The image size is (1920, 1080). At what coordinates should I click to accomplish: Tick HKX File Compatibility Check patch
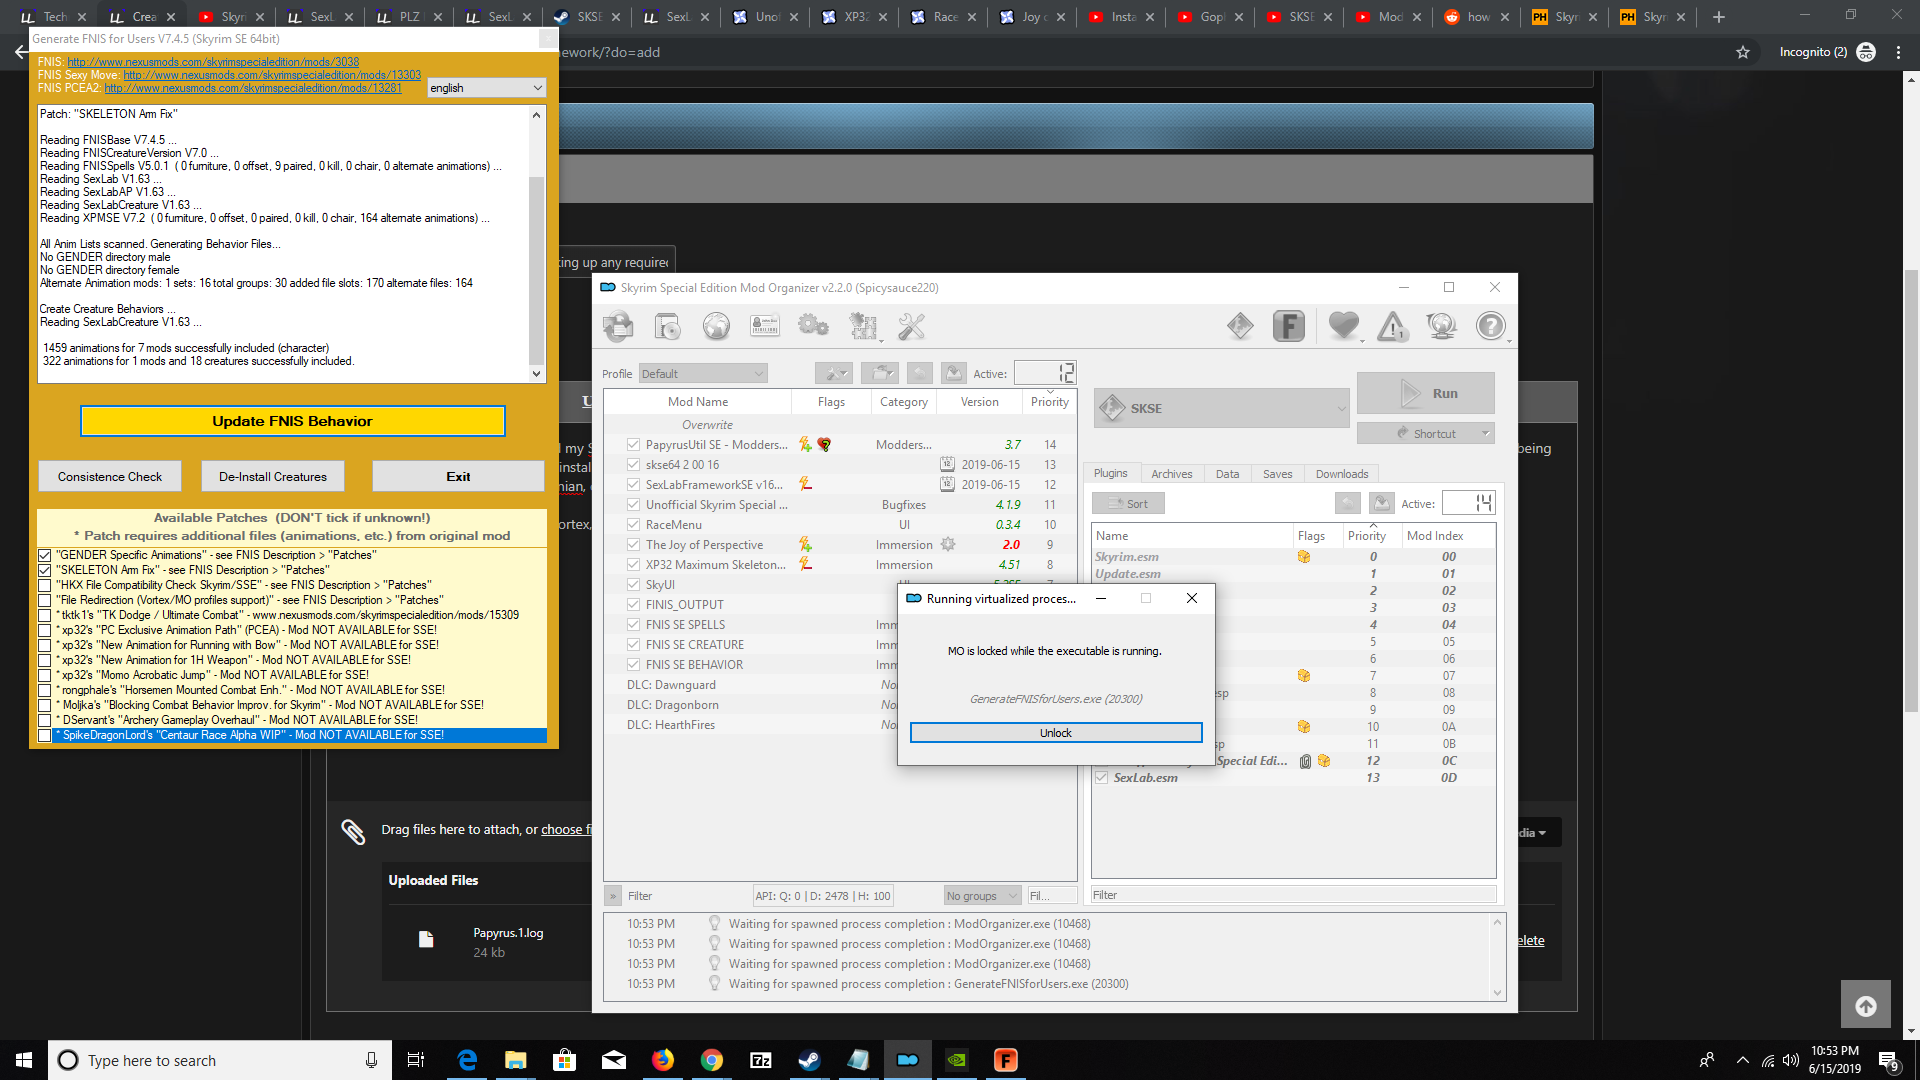pyautogui.click(x=45, y=585)
